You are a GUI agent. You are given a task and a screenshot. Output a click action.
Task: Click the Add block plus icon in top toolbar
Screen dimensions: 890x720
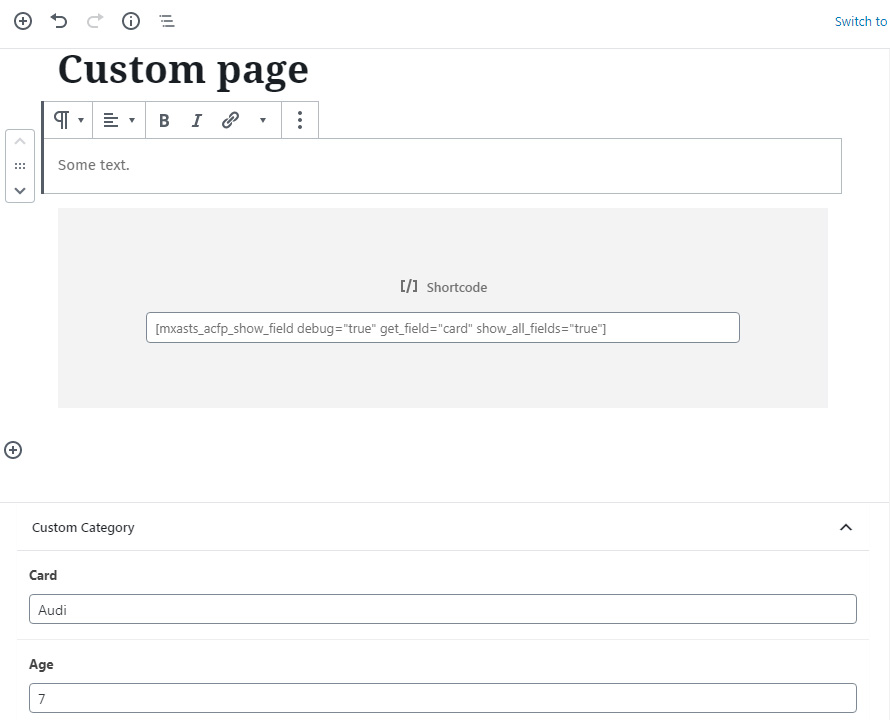click(23, 22)
